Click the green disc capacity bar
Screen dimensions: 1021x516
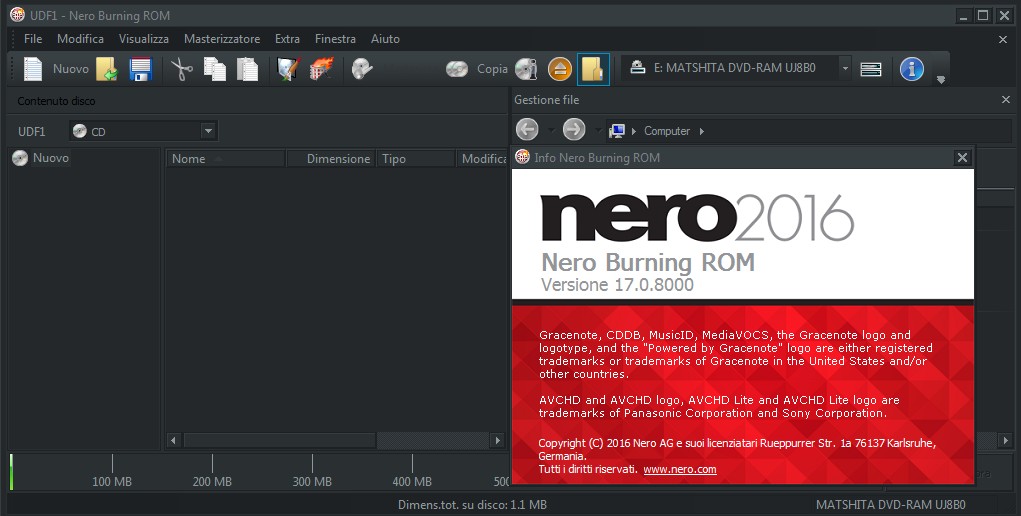(x=11, y=472)
